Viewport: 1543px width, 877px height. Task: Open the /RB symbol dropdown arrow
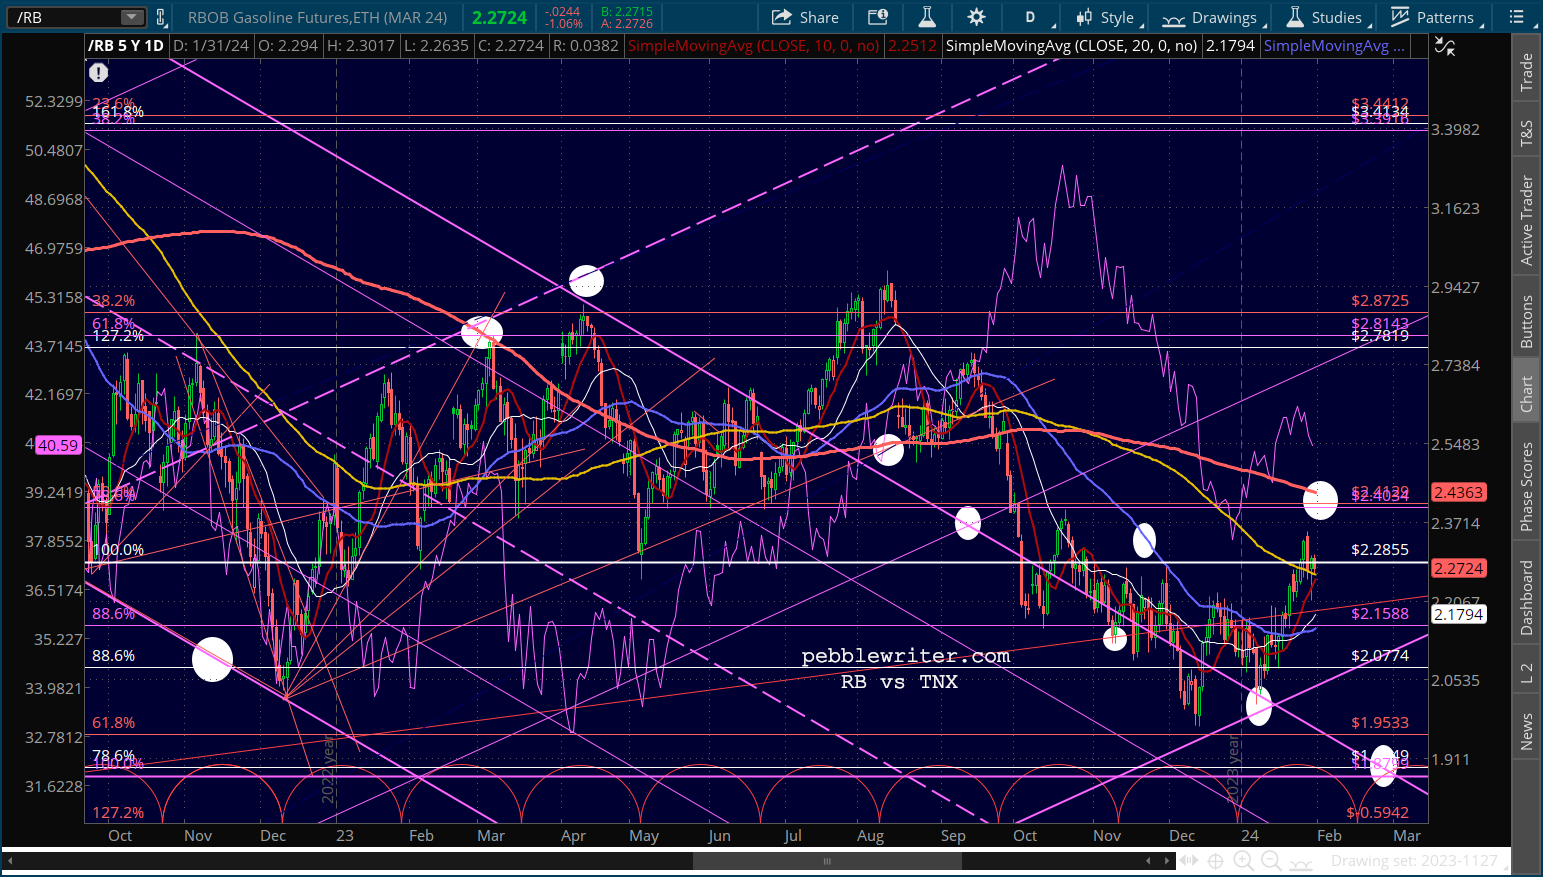[132, 17]
